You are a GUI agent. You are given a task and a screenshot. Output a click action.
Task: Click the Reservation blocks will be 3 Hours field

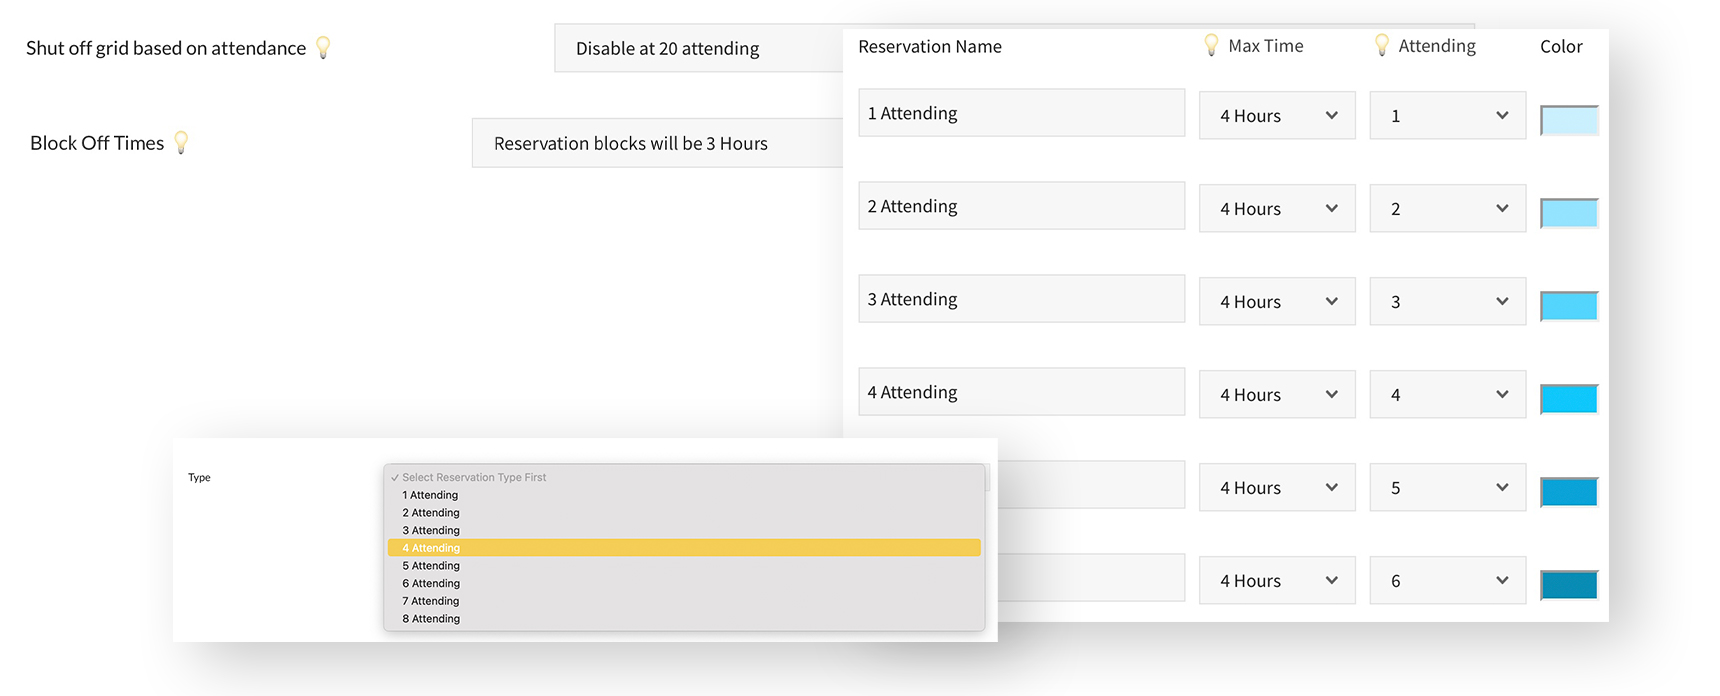657,143
